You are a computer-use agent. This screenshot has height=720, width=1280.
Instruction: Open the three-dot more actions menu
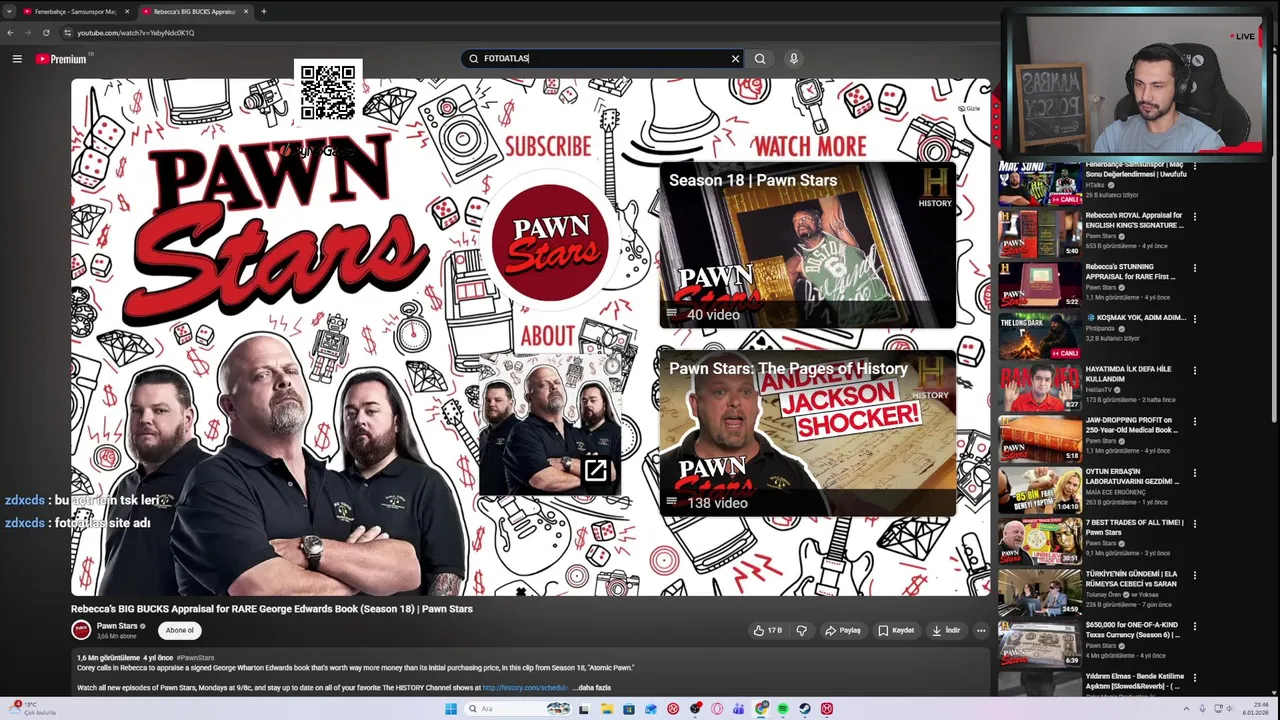coord(981,630)
